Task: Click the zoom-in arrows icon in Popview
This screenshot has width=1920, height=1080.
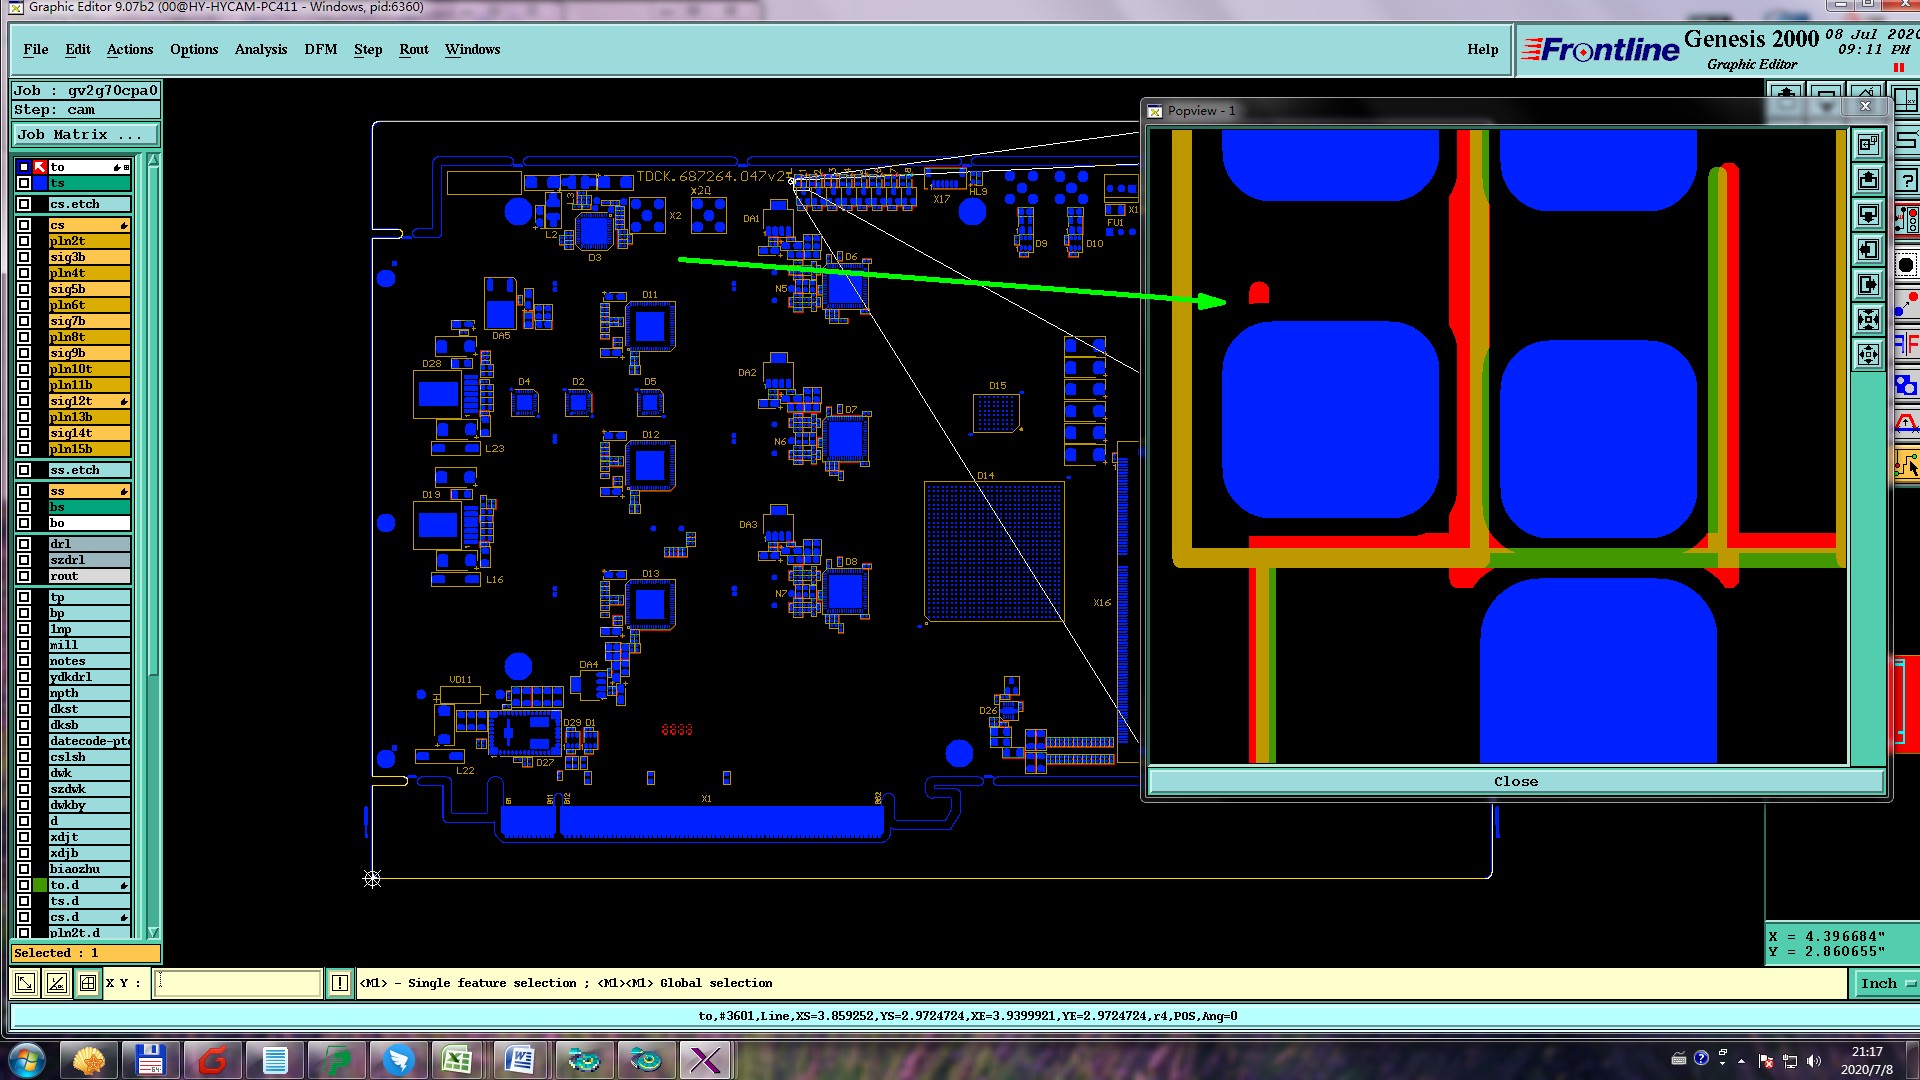Action: point(1868,320)
